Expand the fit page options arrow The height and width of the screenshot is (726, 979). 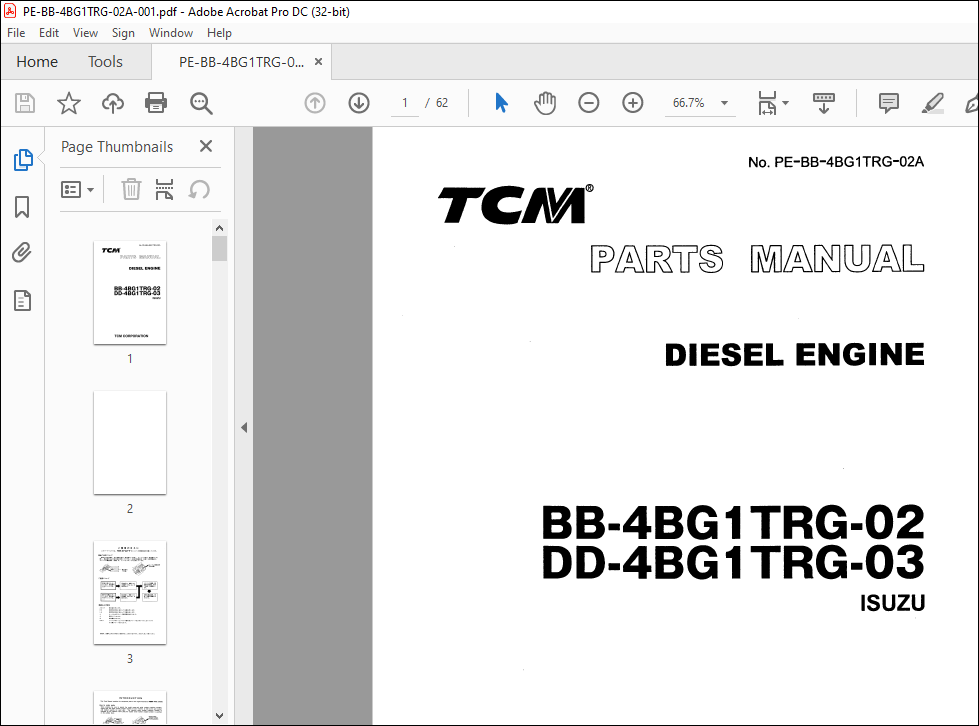click(785, 103)
